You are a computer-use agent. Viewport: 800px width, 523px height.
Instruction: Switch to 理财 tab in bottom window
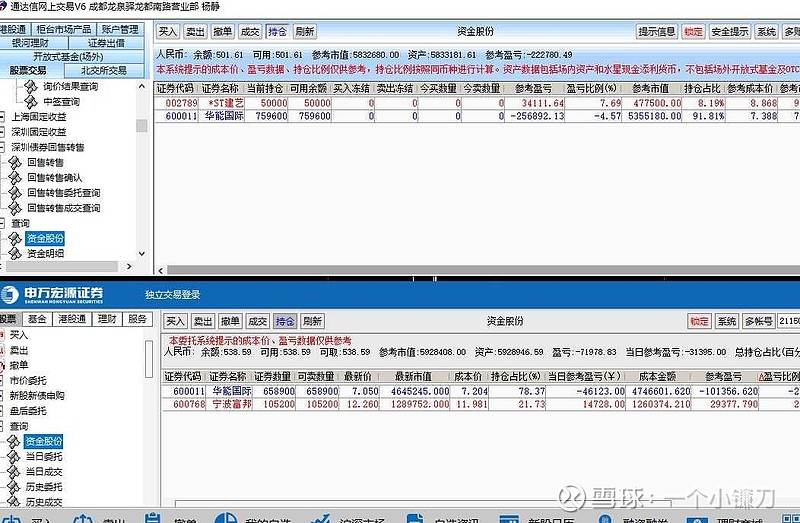coord(107,319)
